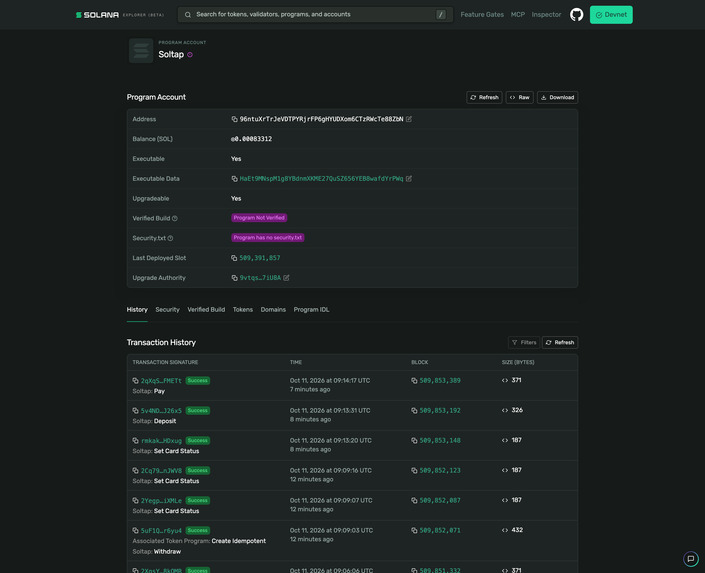
Task: Open slot 509,391,857
Action: click(x=259, y=258)
